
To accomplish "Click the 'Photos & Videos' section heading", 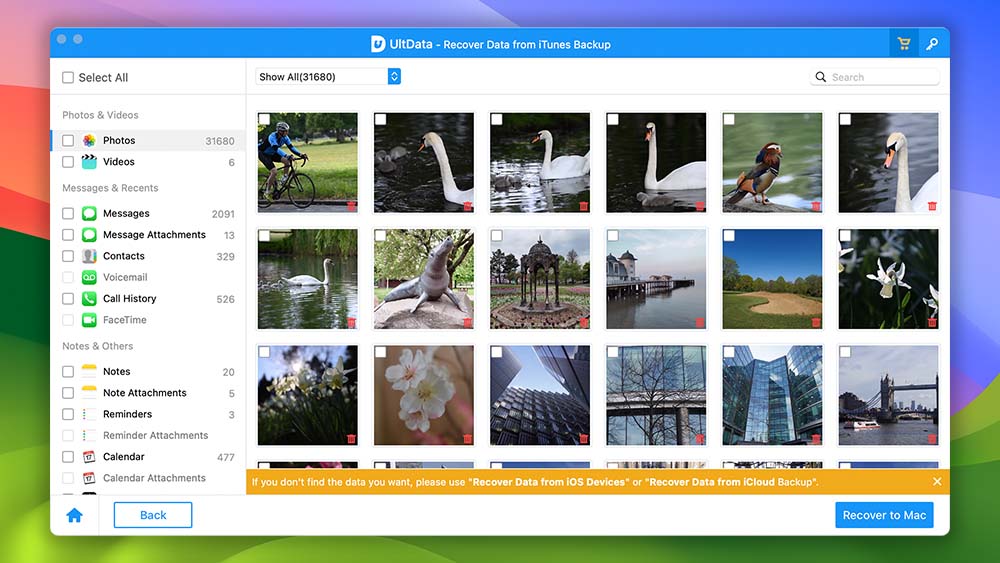I will tap(100, 115).
